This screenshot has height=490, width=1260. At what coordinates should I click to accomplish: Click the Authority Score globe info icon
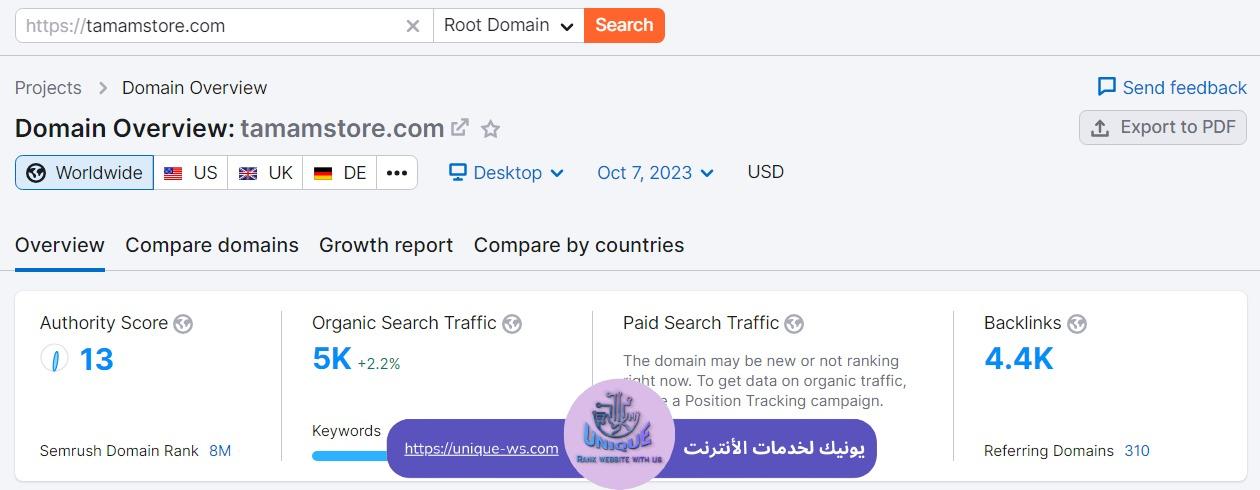click(183, 323)
